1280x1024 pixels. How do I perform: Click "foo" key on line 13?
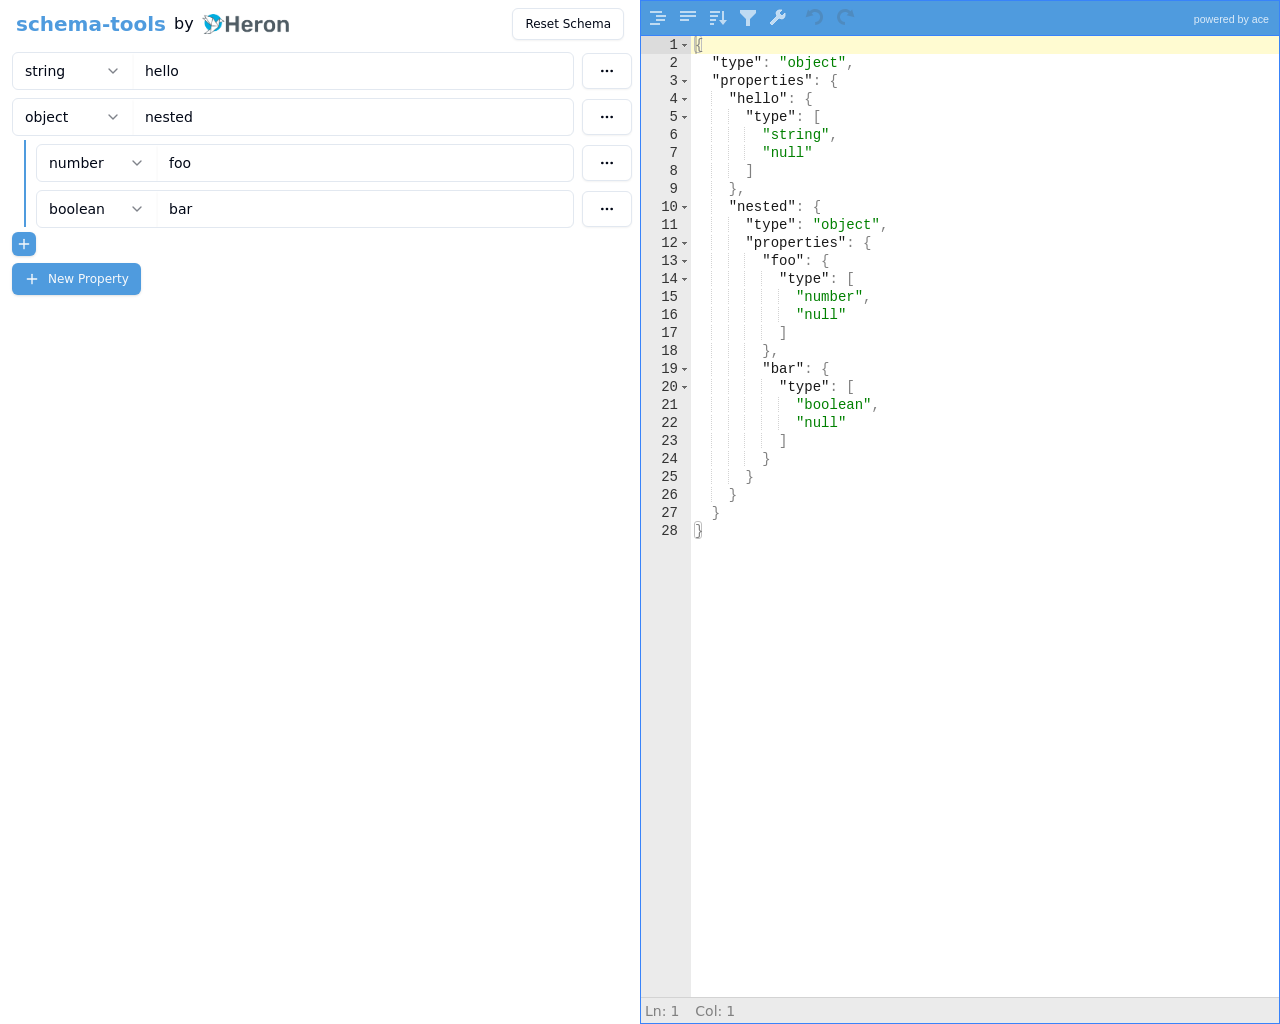click(x=784, y=261)
